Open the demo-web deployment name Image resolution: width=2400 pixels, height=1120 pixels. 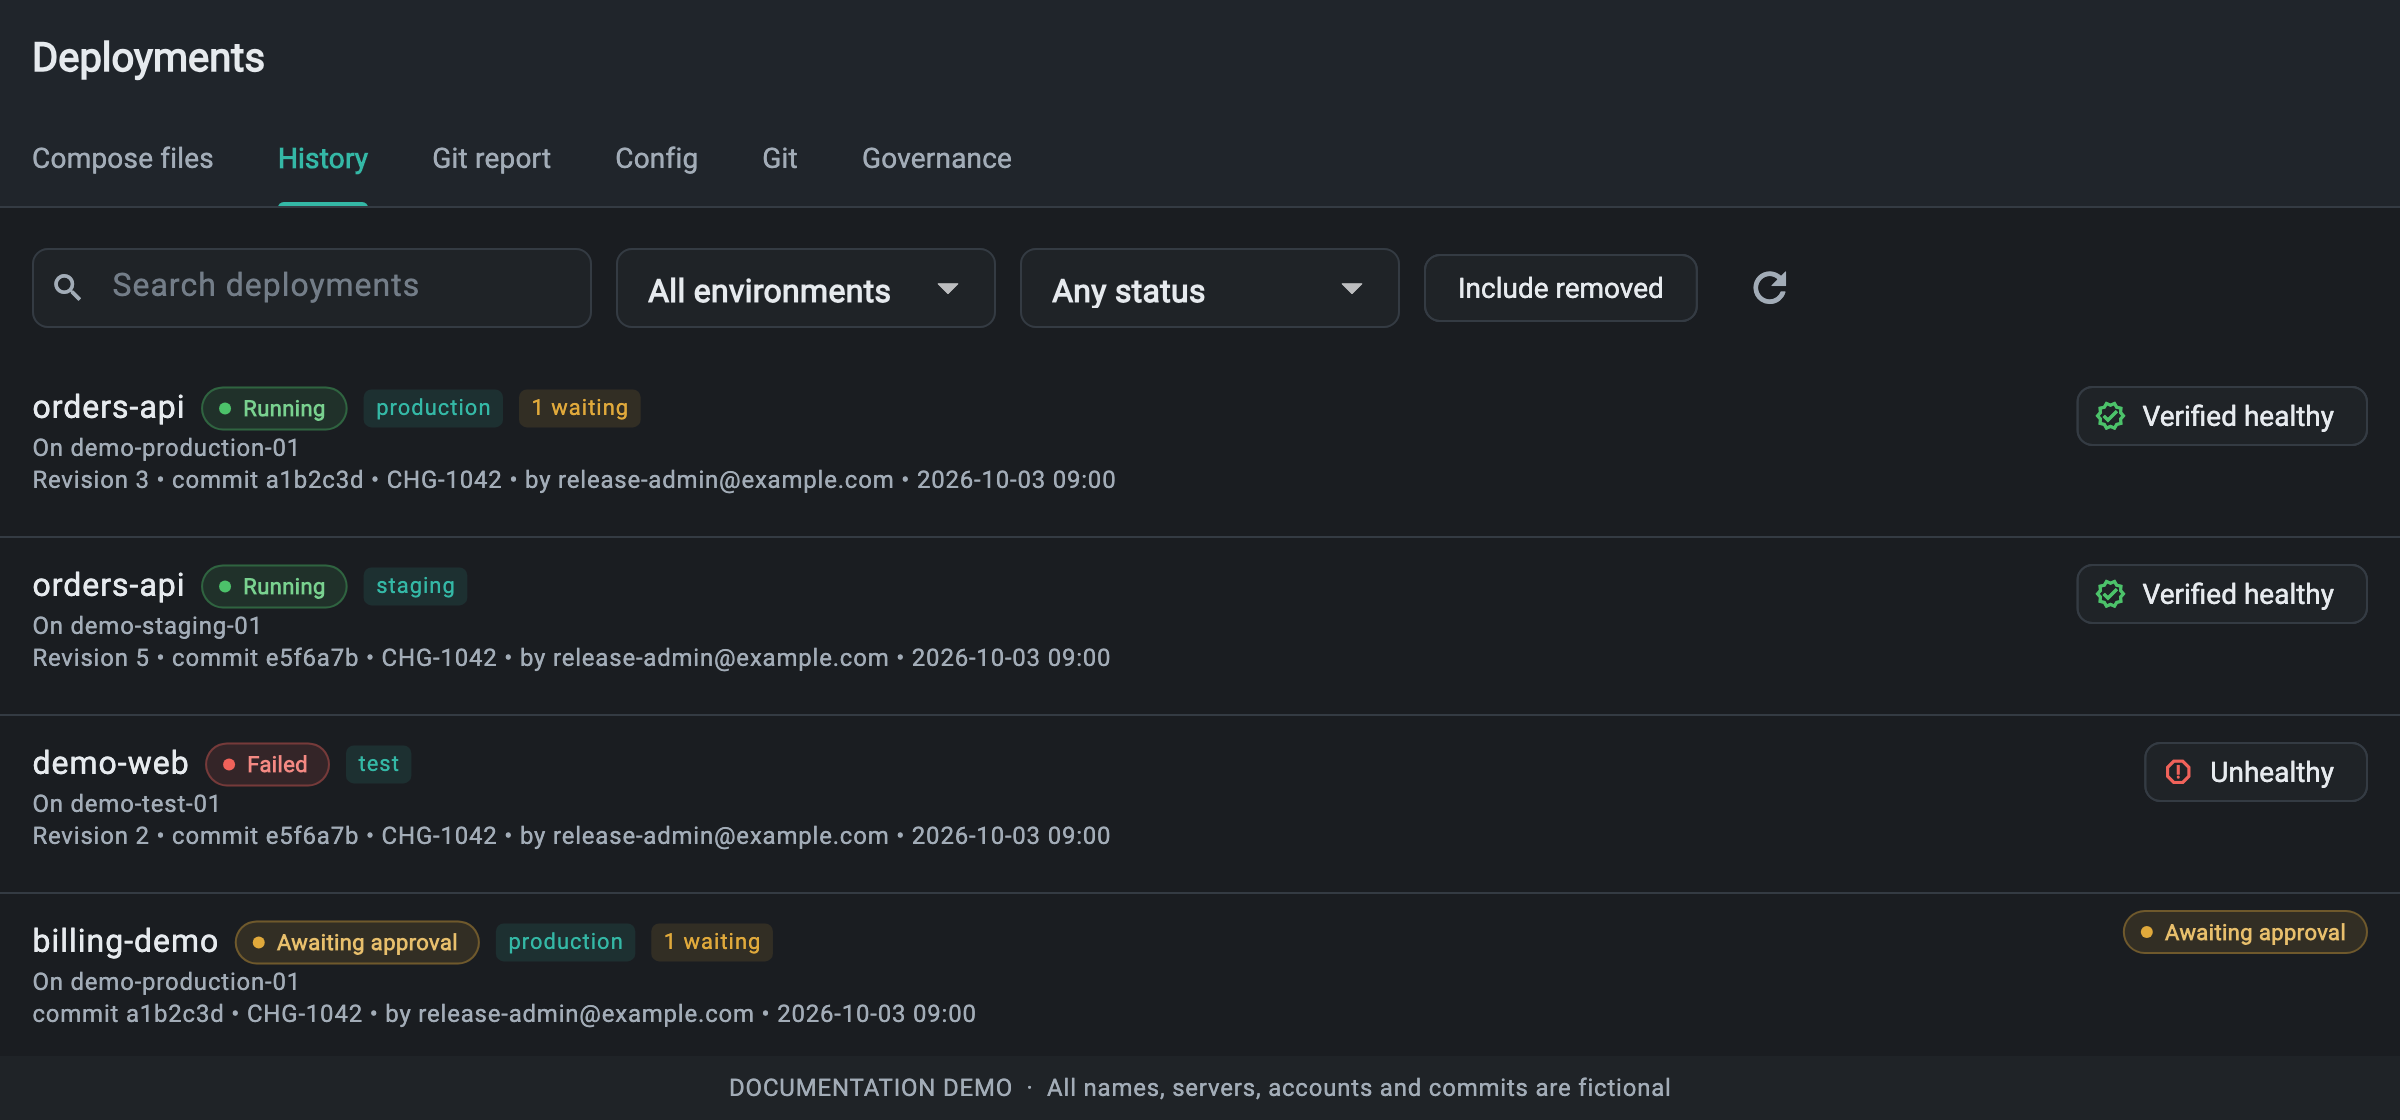(x=110, y=763)
